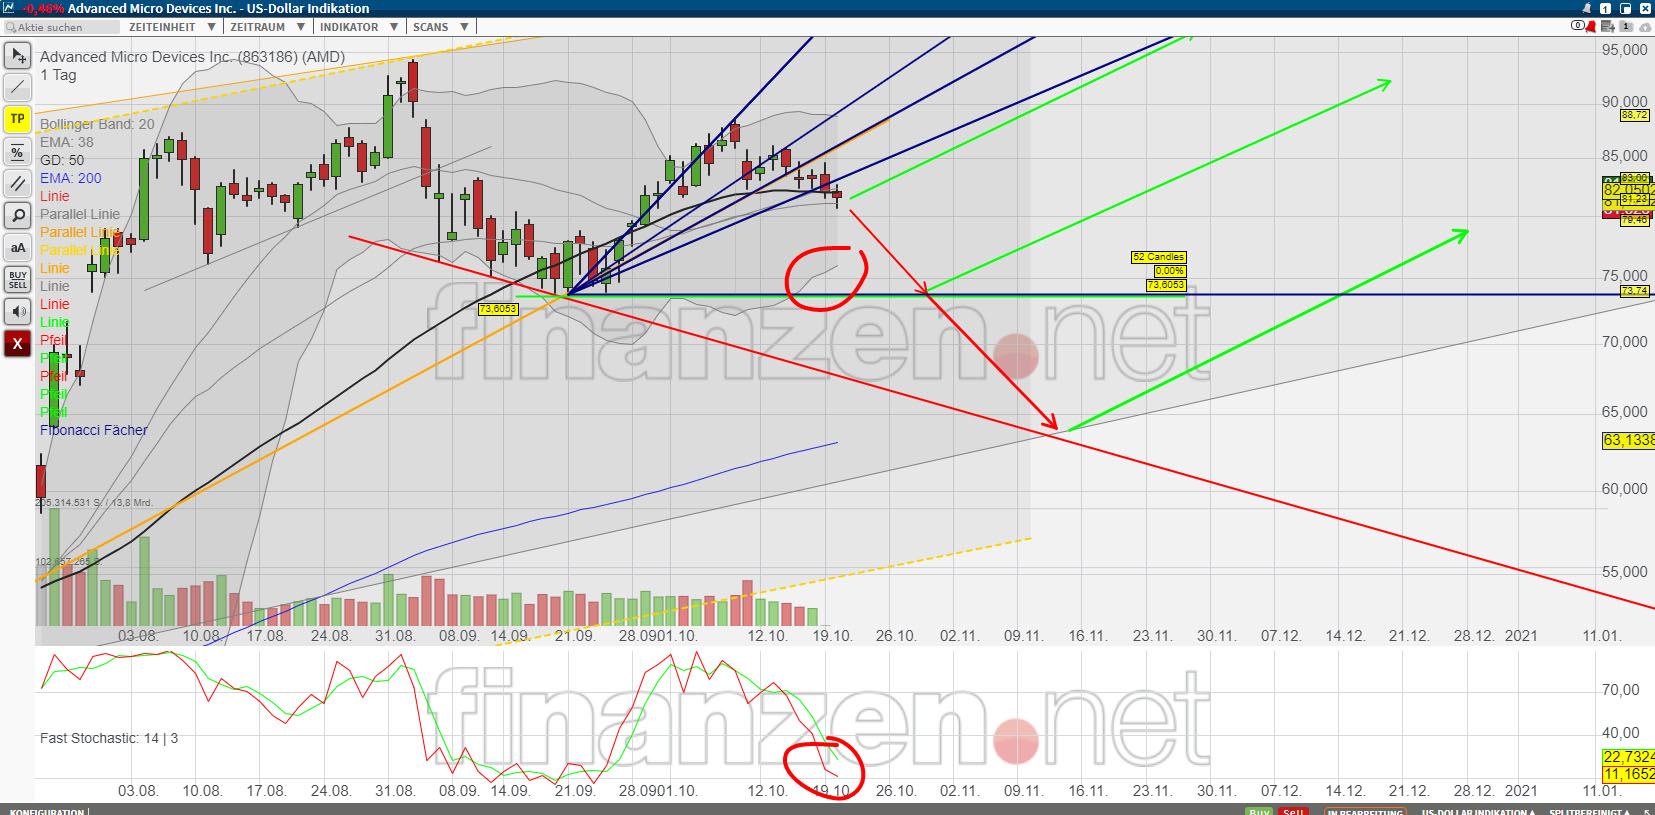Pick the parallel lines drawing tool
The image size is (1655, 815).
(x=18, y=184)
